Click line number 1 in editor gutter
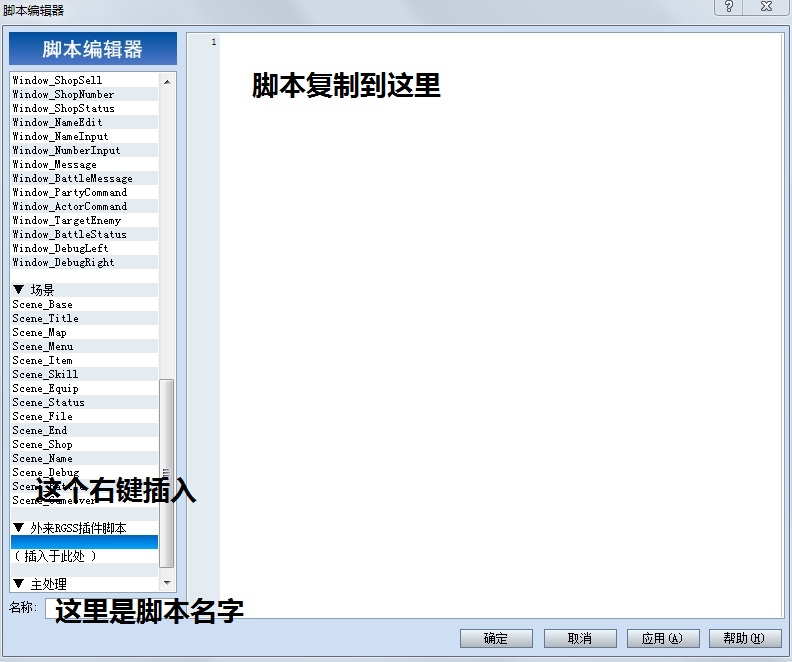Screen dimensions: 792x662 (x=214, y=42)
